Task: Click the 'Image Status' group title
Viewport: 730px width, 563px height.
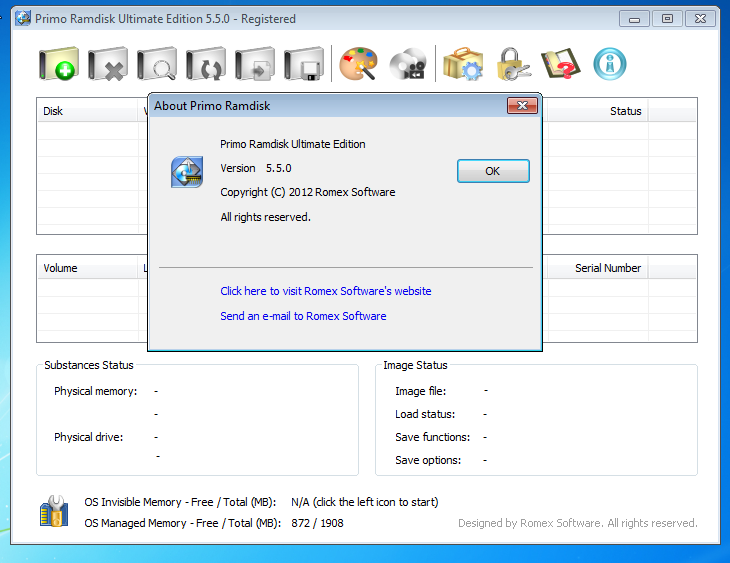Action: (415, 365)
